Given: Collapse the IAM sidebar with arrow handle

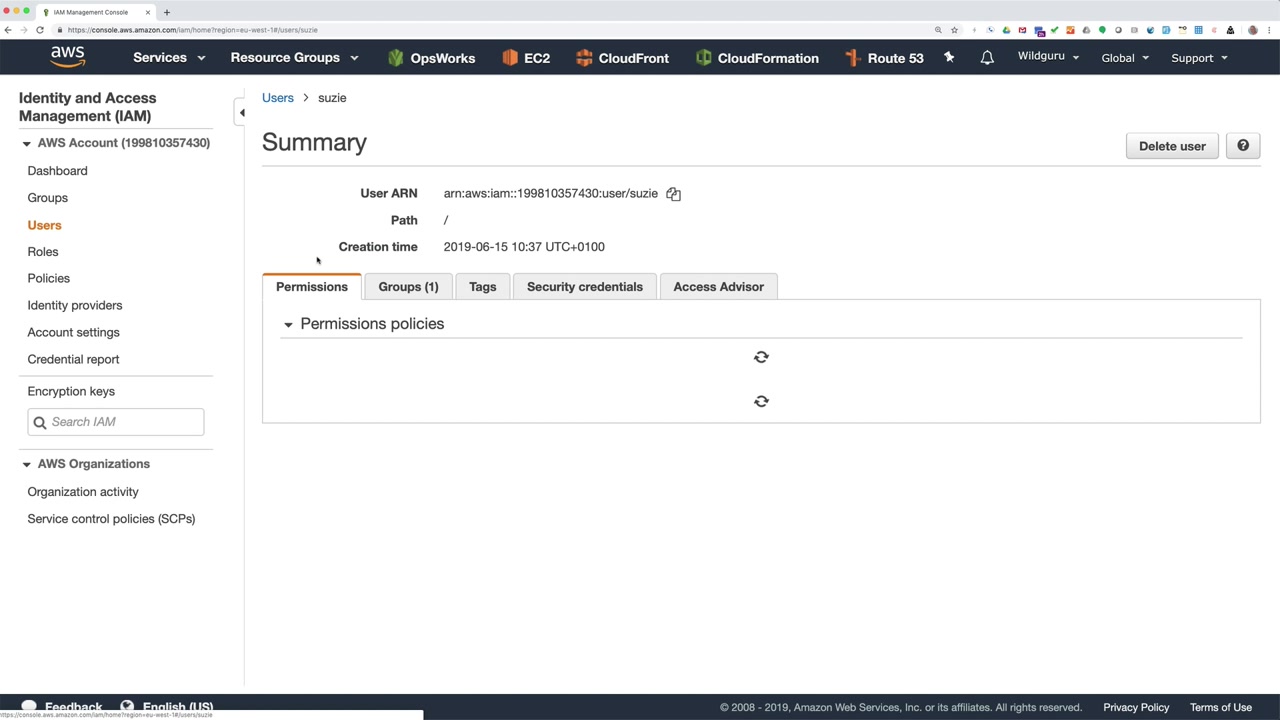Looking at the screenshot, I should [241, 113].
